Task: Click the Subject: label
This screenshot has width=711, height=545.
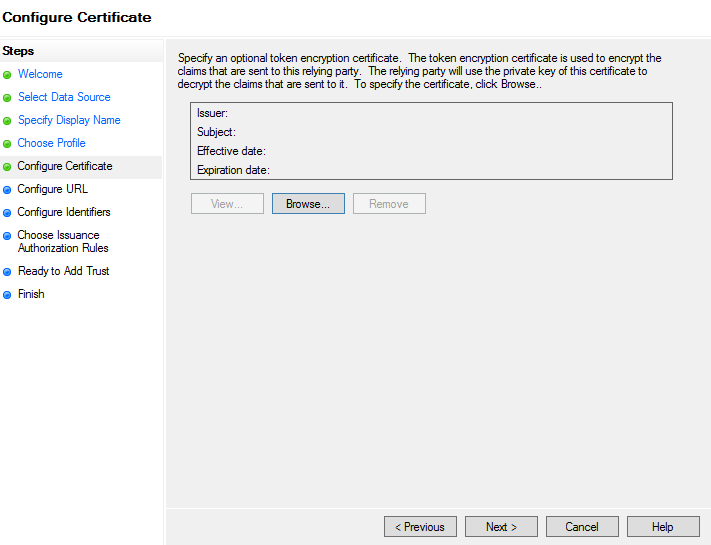Action: 216,132
